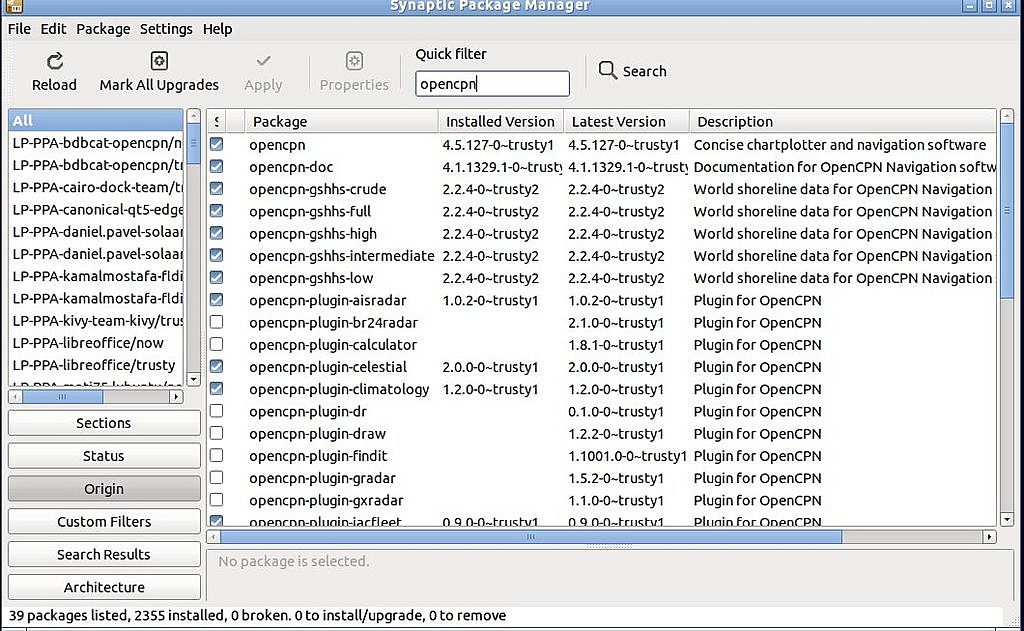Click the Reload toolbar icon
The height and width of the screenshot is (631, 1024).
point(55,61)
